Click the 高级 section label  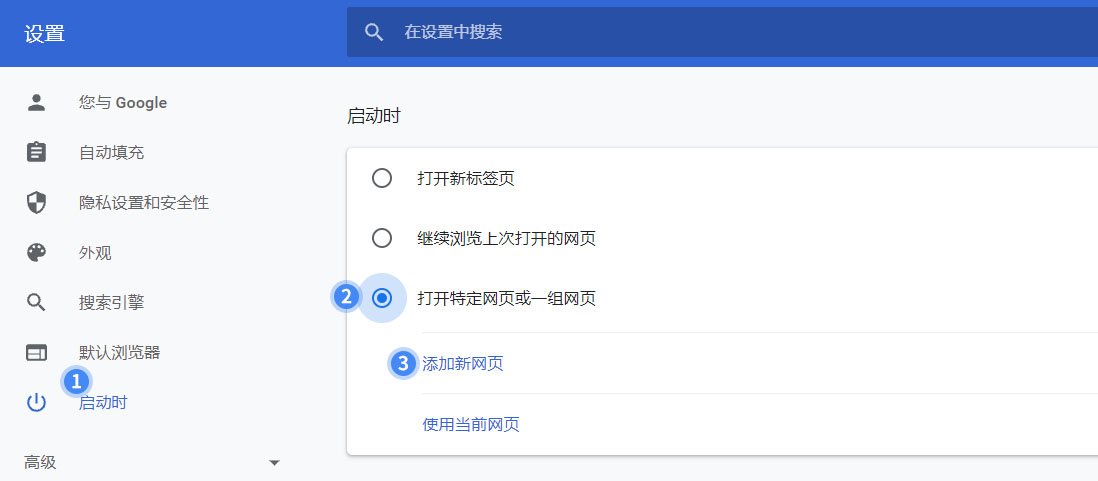click(x=40, y=463)
